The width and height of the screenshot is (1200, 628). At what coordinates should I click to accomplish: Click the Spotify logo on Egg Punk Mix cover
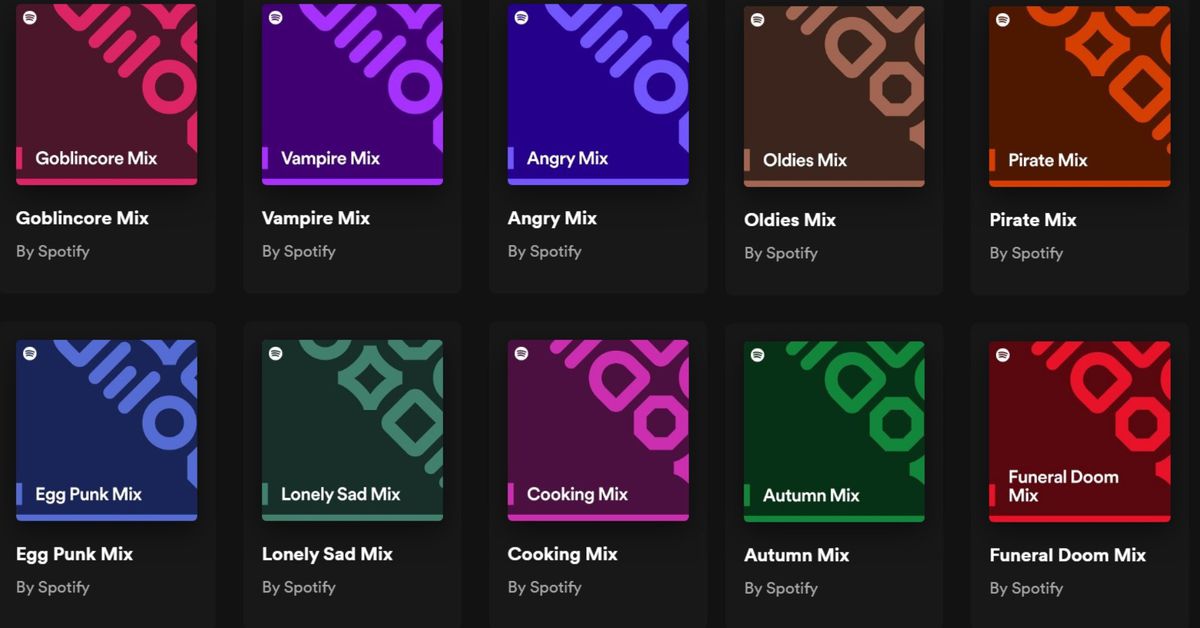tap(28, 352)
